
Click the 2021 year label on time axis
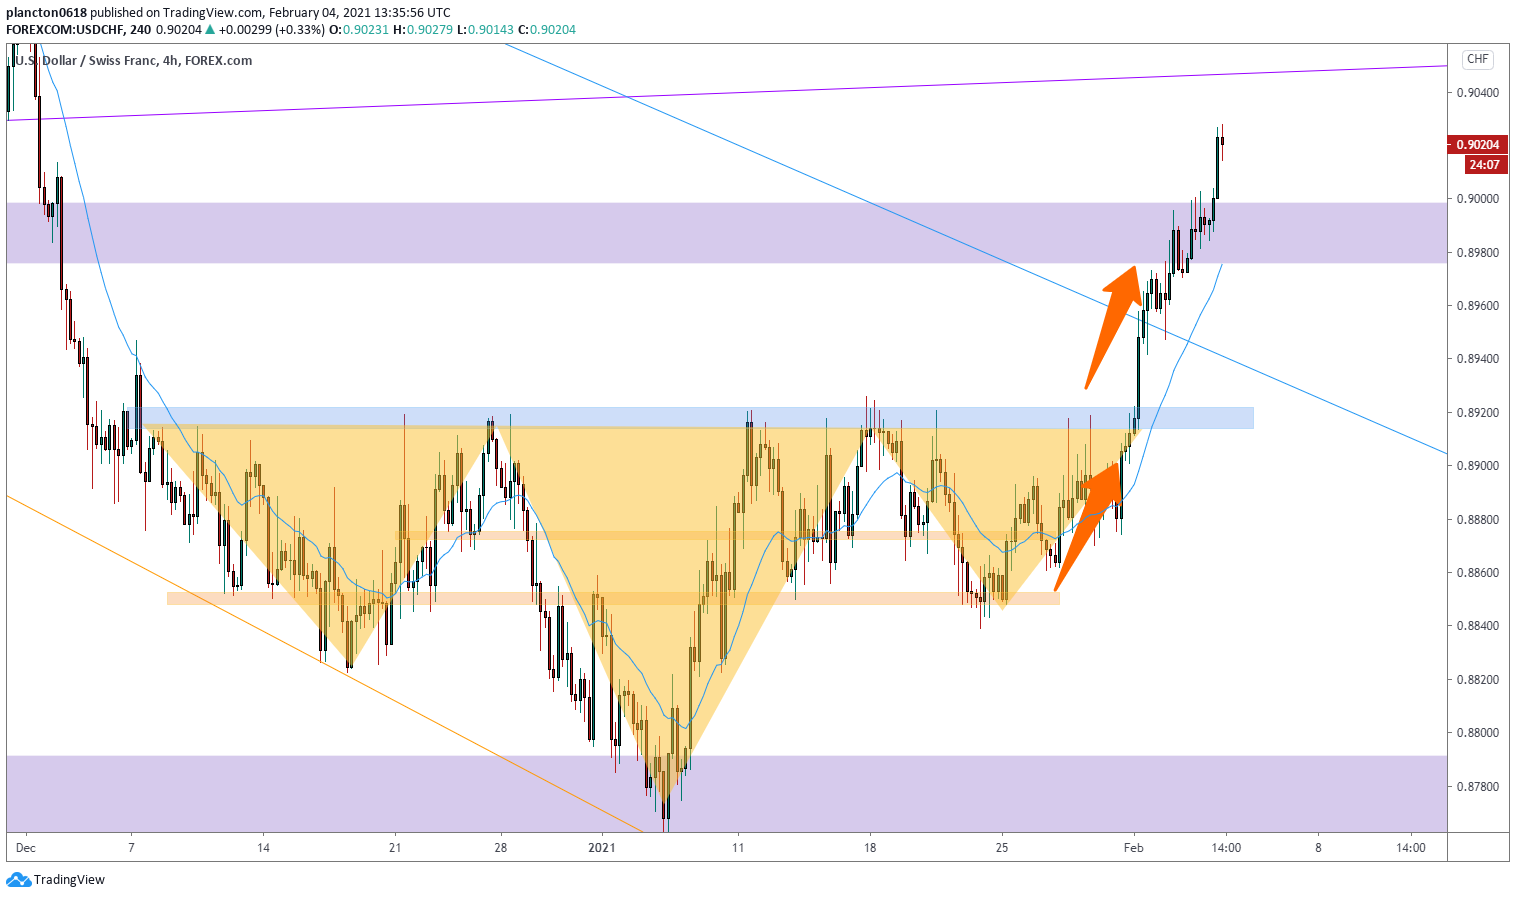602,848
